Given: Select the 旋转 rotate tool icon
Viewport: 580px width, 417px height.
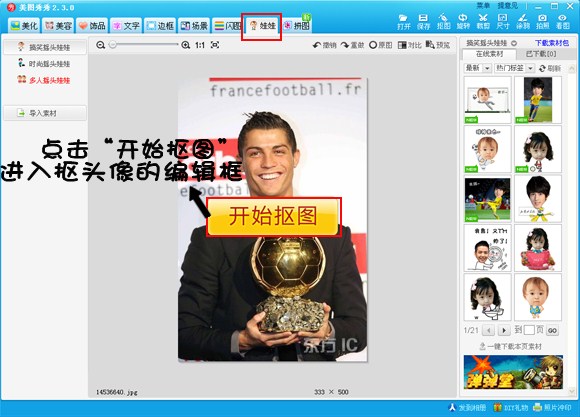Looking at the screenshot, I should 463,22.
